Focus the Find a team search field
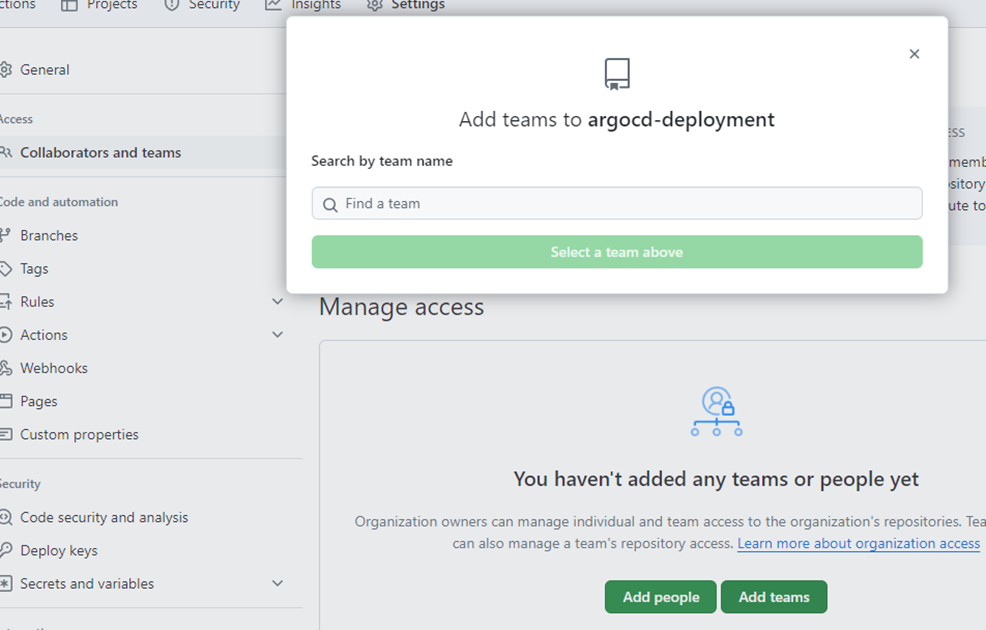Image resolution: width=986 pixels, height=630 pixels. coord(628,204)
